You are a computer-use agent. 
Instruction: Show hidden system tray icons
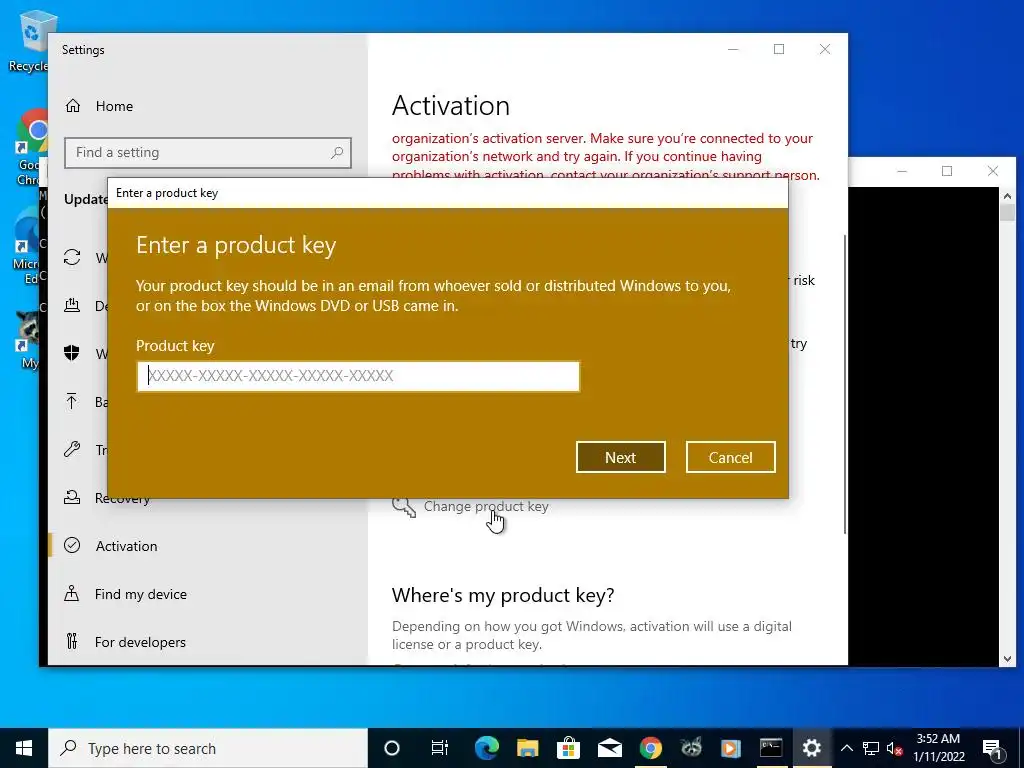(846, 748)
